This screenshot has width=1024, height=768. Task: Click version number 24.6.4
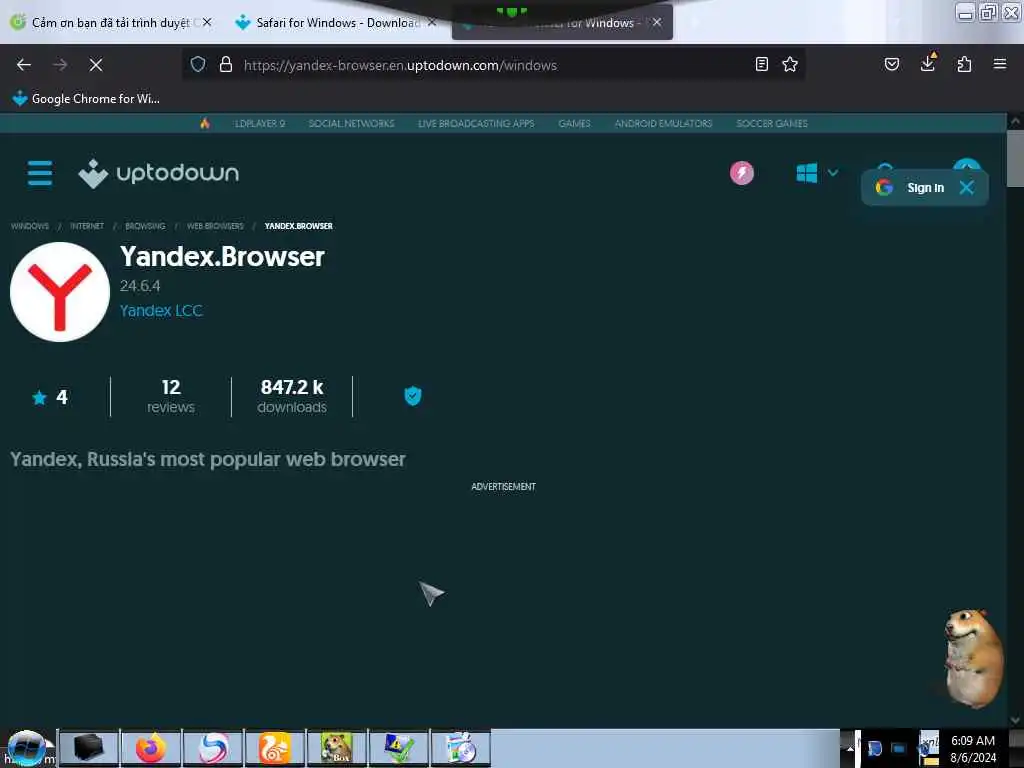[140, 285]
